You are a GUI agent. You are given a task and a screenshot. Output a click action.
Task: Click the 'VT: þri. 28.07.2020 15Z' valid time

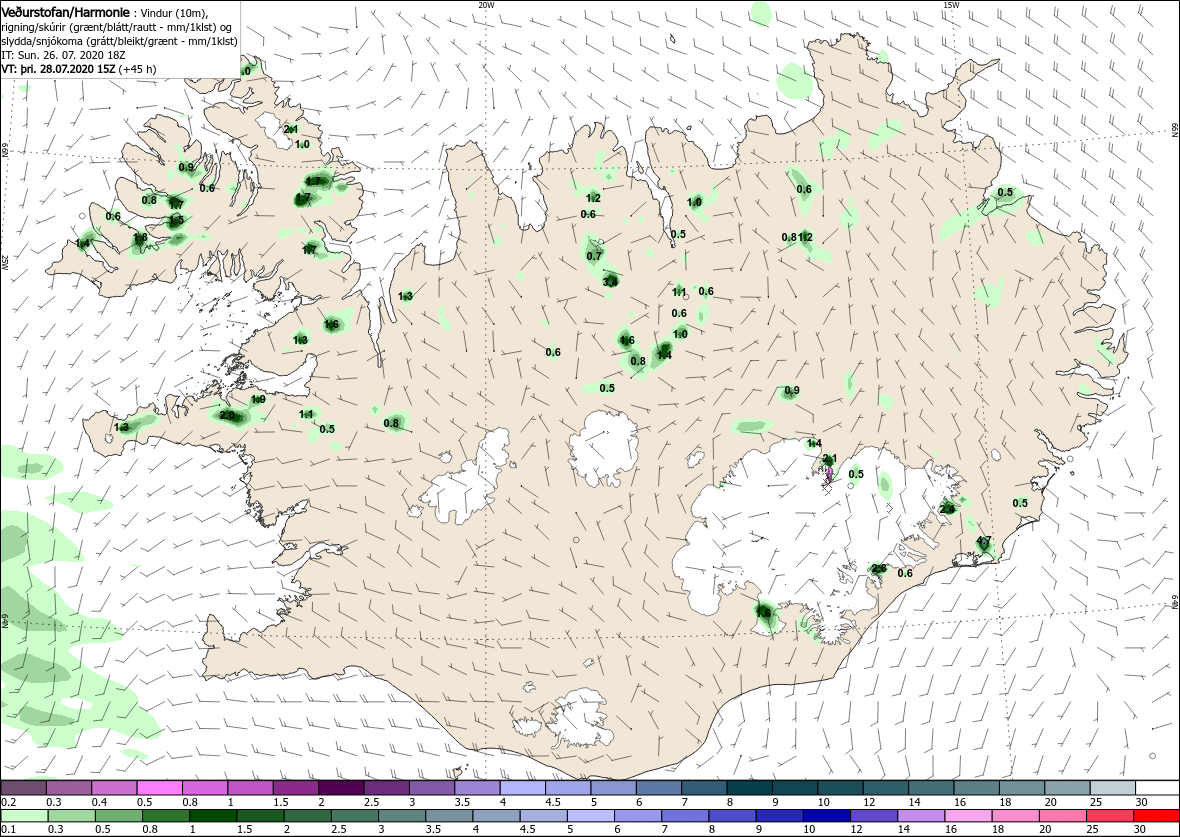click(58, 68)
